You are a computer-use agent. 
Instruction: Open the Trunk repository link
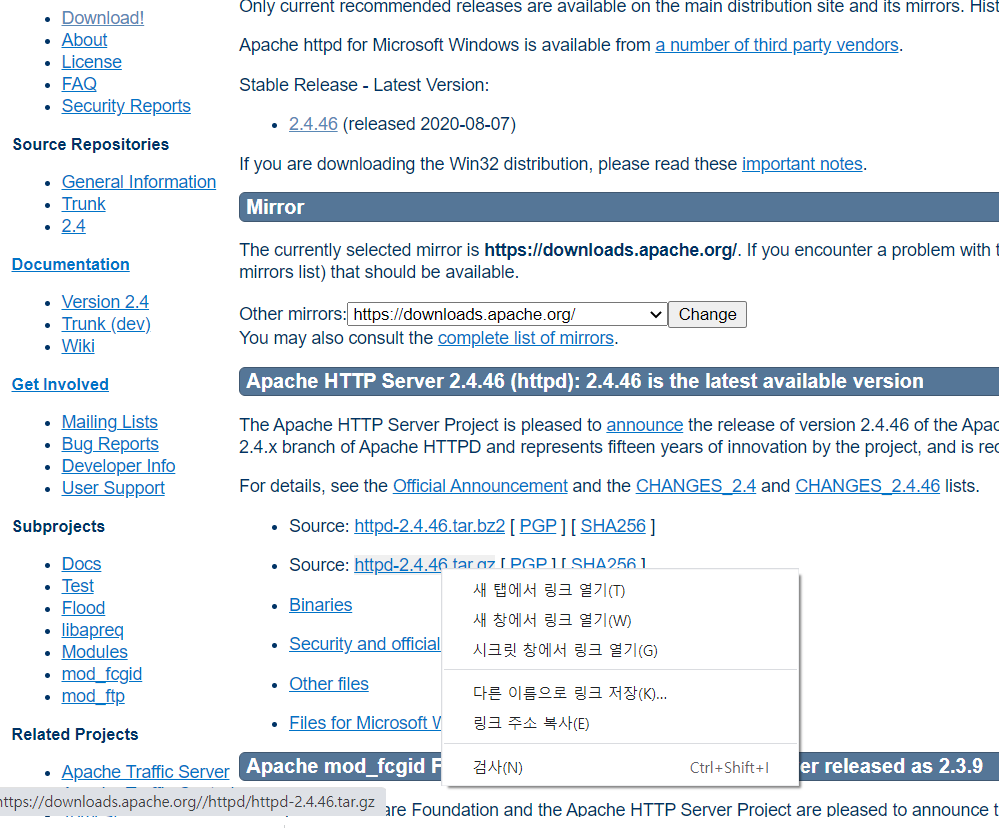pos(83,204)
